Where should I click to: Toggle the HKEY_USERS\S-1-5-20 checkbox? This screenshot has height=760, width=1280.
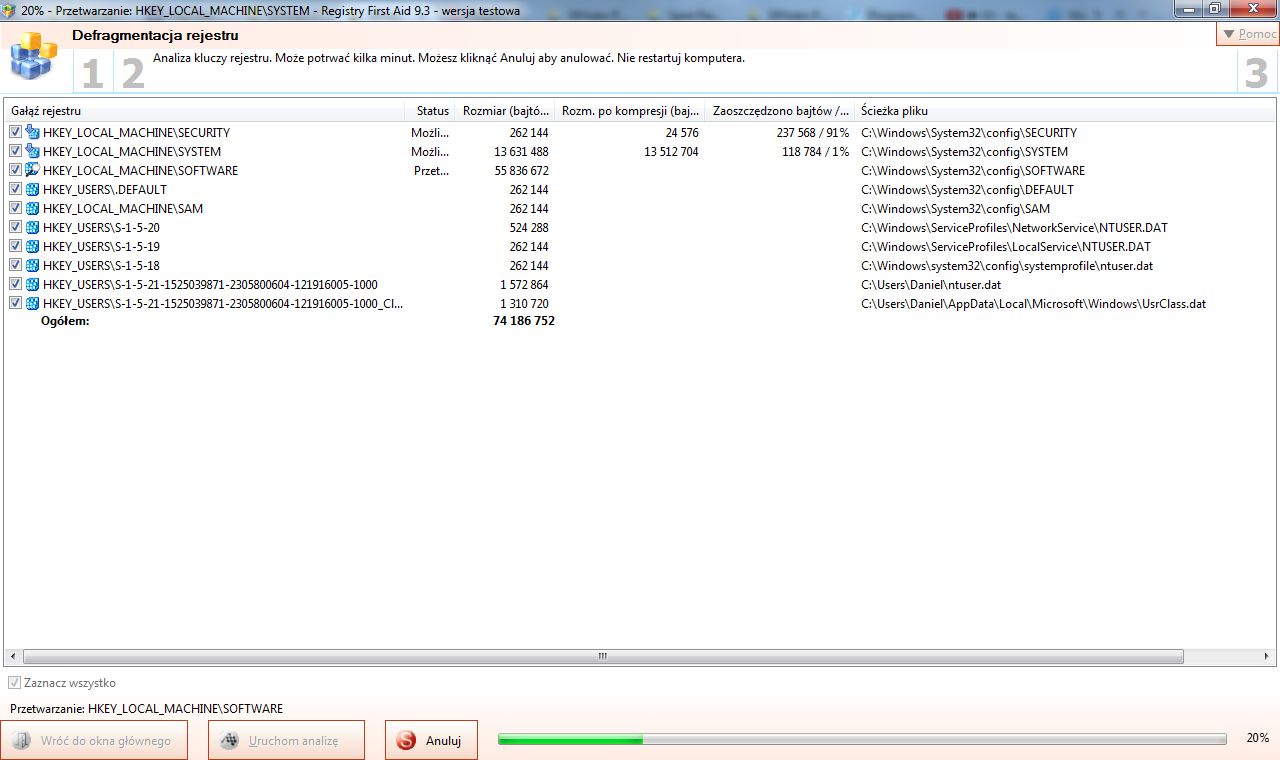click(x=15, y=227)
